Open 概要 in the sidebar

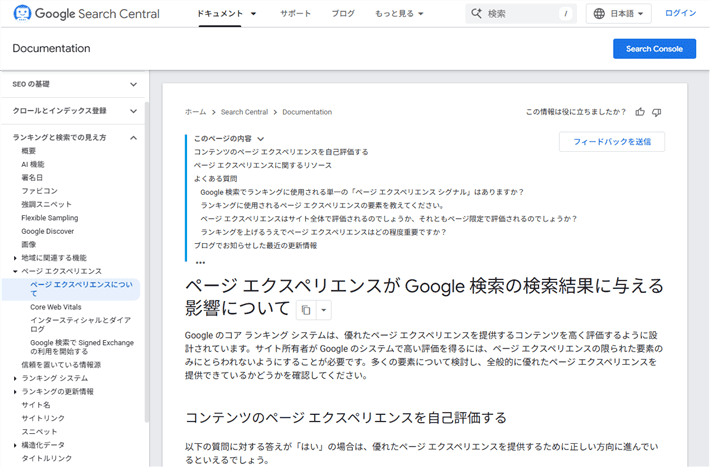29,151
